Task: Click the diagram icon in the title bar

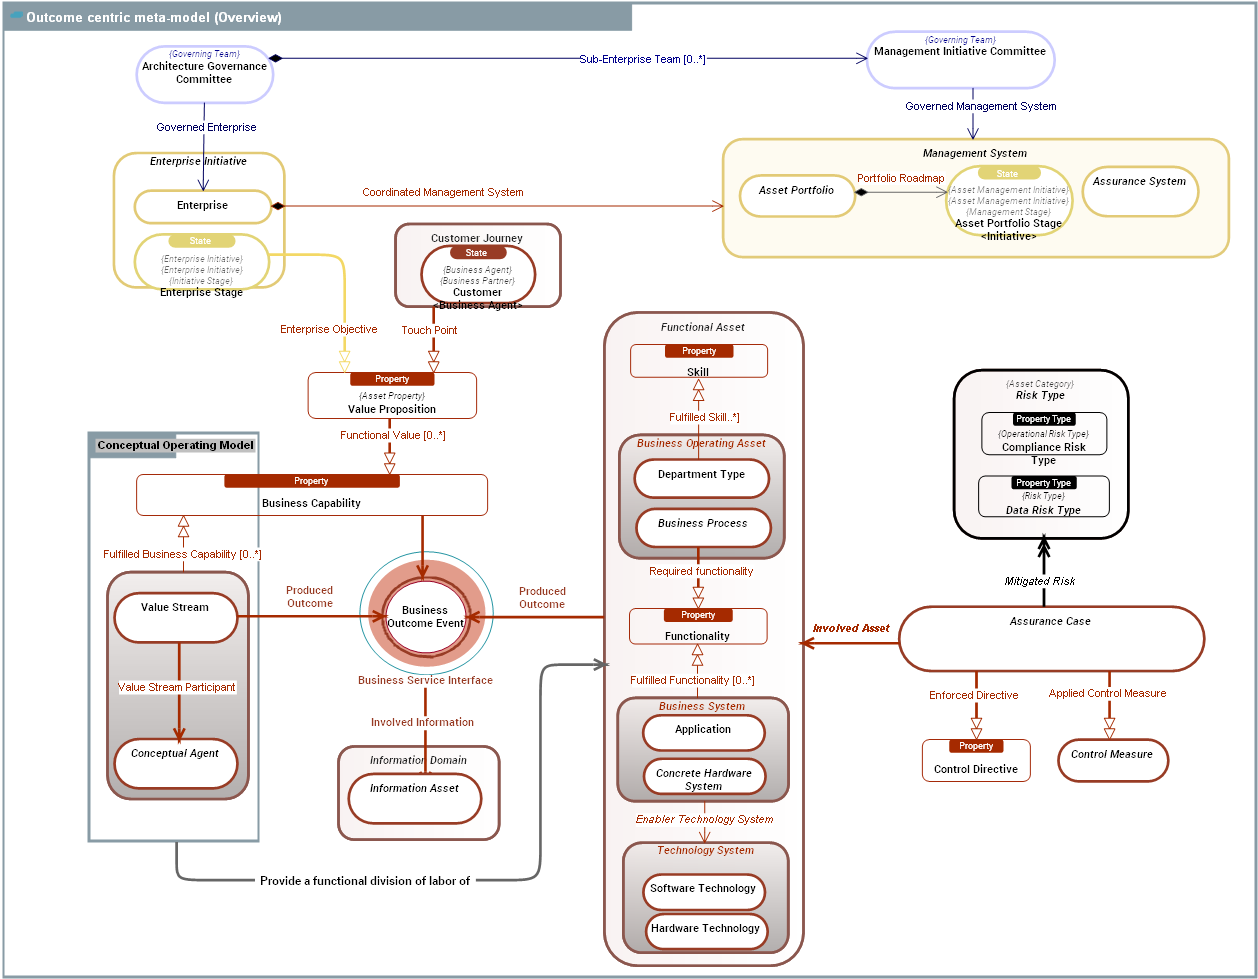Action: 16,16
